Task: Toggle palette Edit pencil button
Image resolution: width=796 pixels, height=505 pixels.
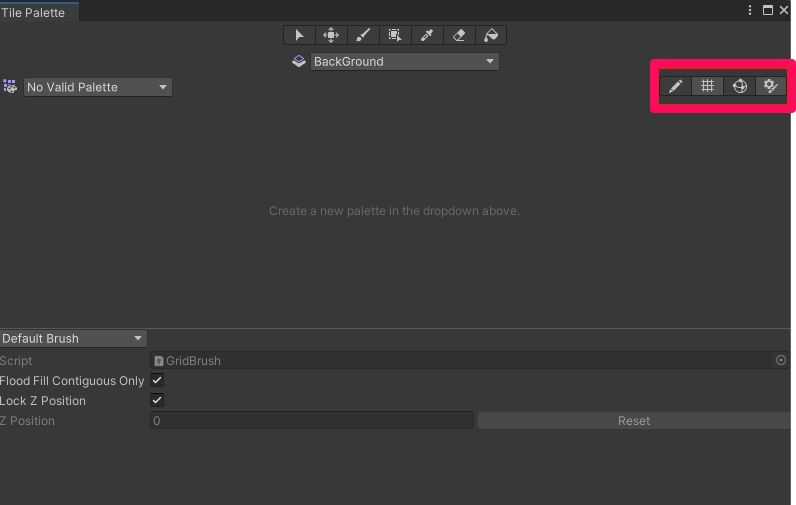Action: tap(675, 86)
